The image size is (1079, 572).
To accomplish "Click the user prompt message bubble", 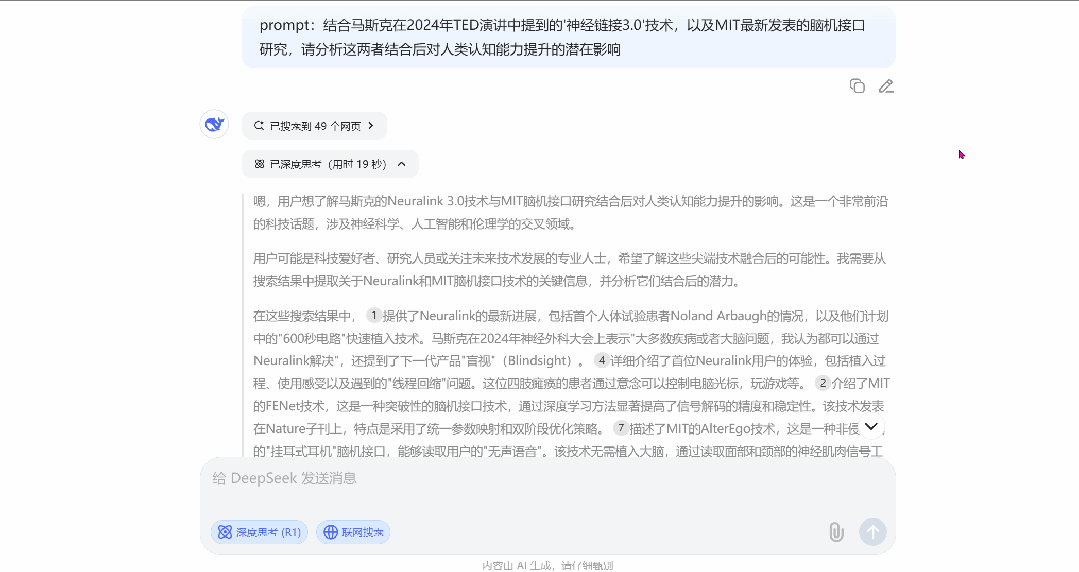I will (x=568, y=37).
